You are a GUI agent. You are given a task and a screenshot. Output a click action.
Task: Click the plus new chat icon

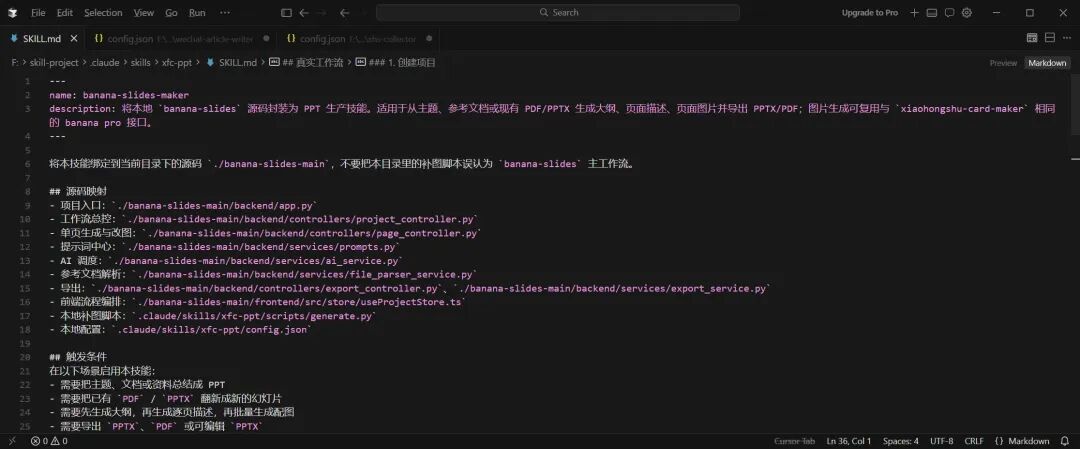point(914,12)
